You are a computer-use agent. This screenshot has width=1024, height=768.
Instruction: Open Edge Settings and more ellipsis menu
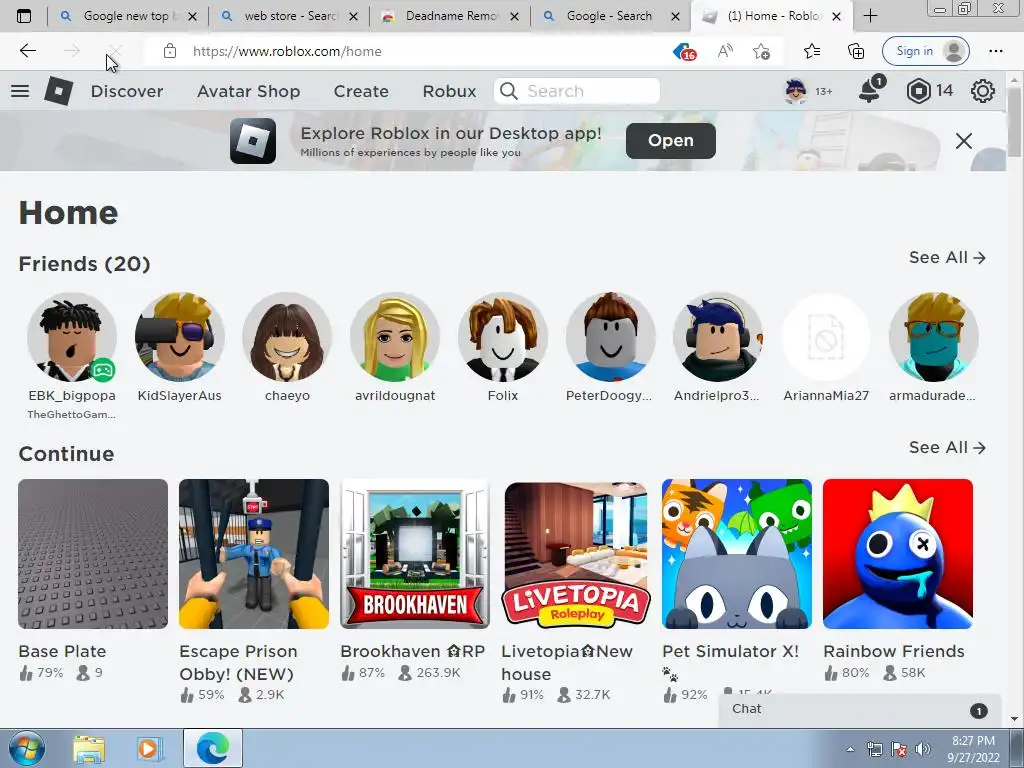click(x=995, y=51)
